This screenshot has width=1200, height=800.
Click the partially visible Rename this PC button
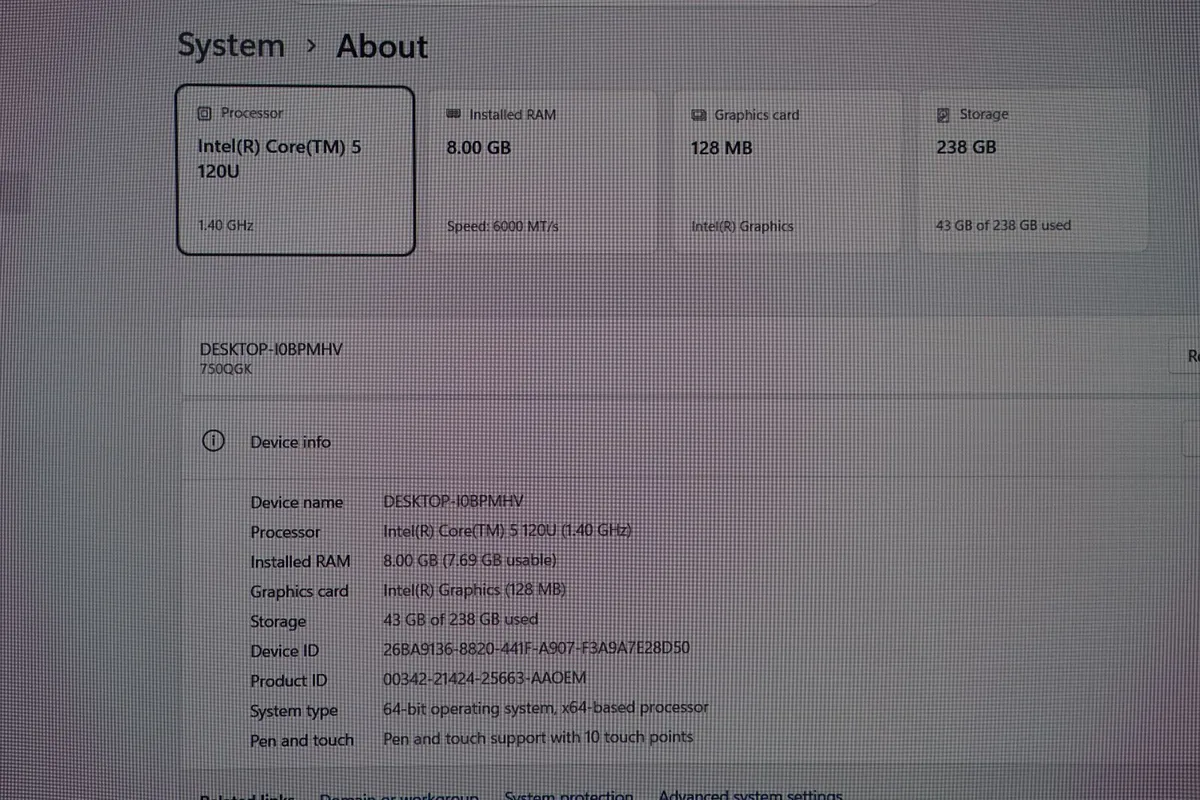tap(1186, 356)
